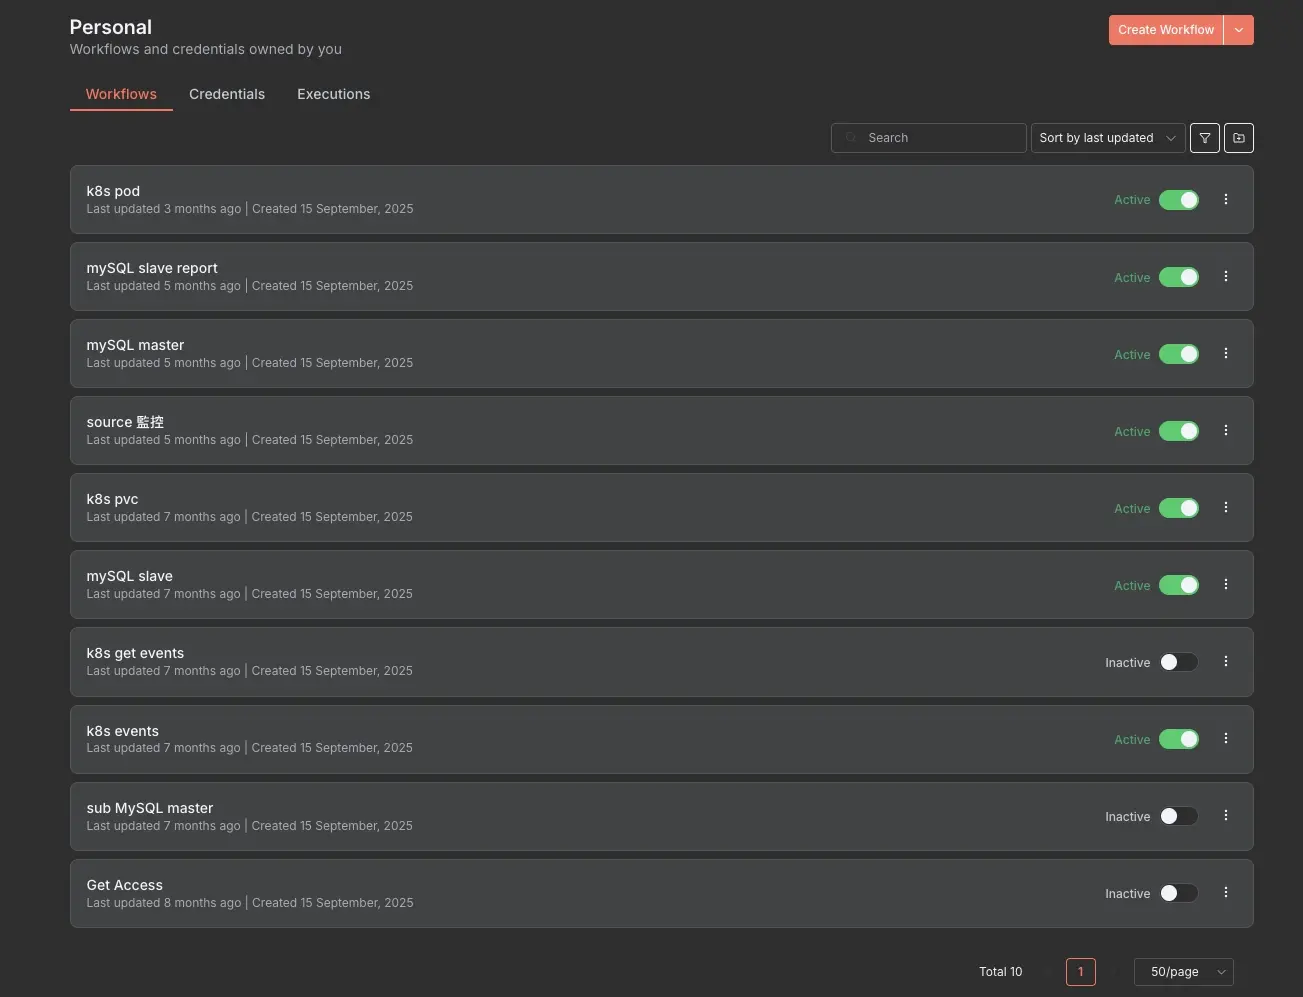Turn off the source 監控 workflow
This screenshot has height=997, width=1303.
(x=1178, y=431)
